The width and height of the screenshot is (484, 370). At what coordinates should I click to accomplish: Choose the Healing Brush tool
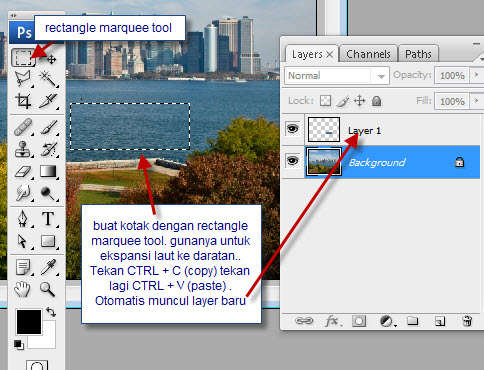(x=23, y=127)
